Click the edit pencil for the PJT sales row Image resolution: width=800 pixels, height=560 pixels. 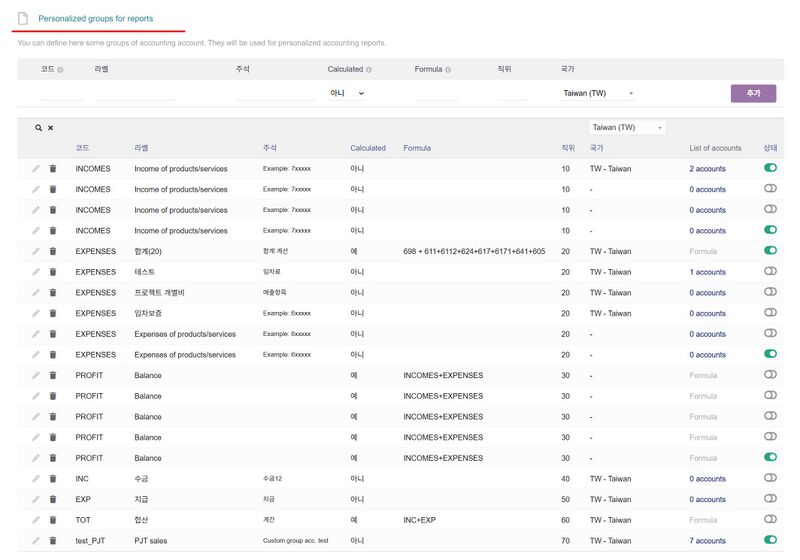coord(36,541)
